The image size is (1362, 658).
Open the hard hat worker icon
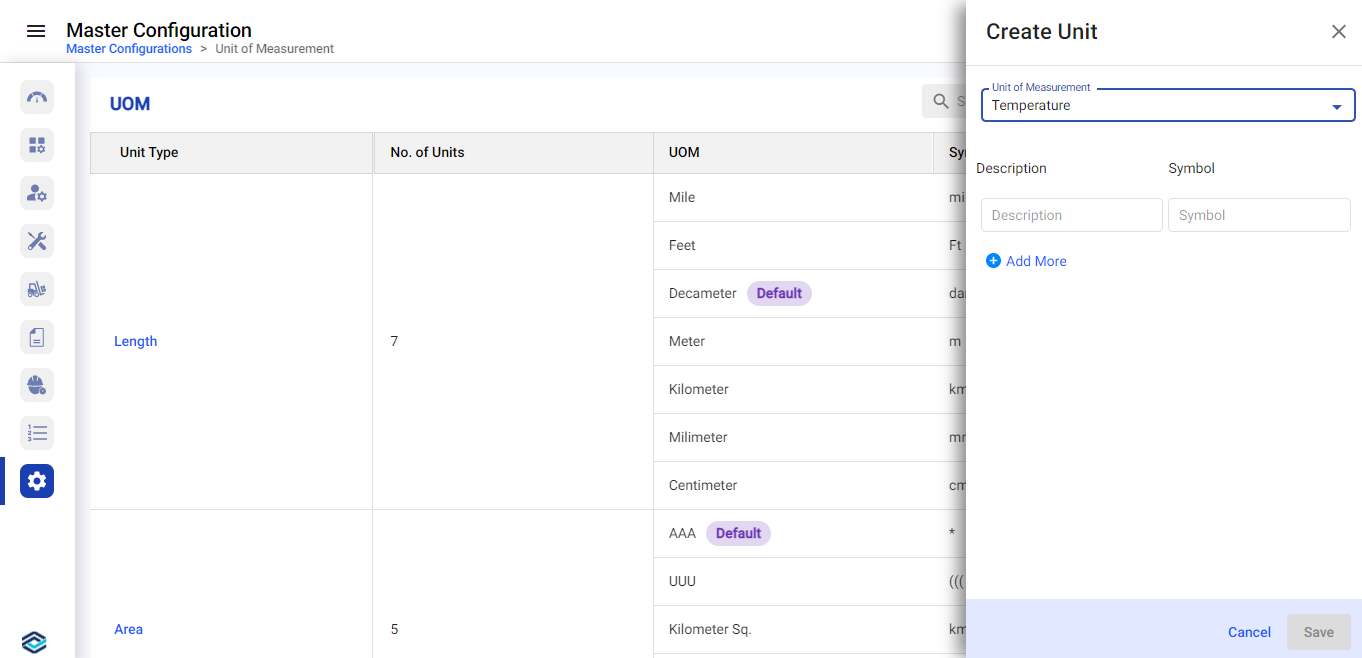pos(37,385)
